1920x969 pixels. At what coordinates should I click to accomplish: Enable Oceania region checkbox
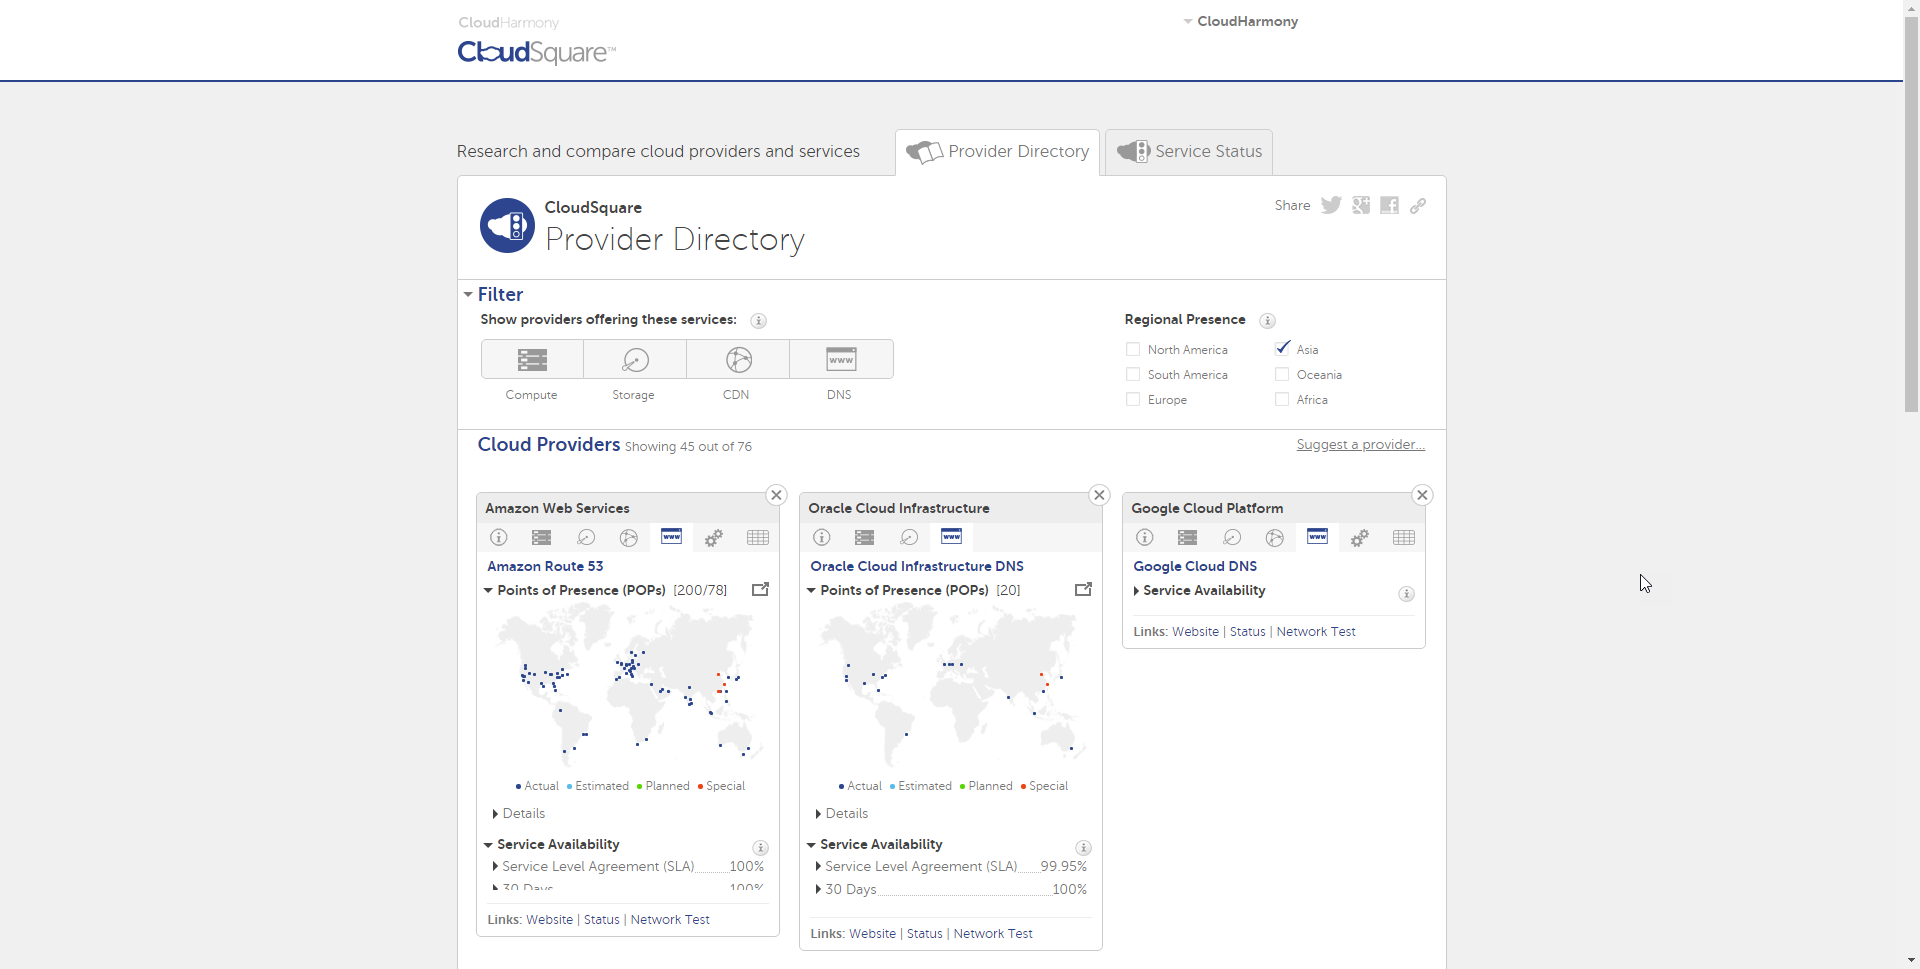pos(1282,374)
